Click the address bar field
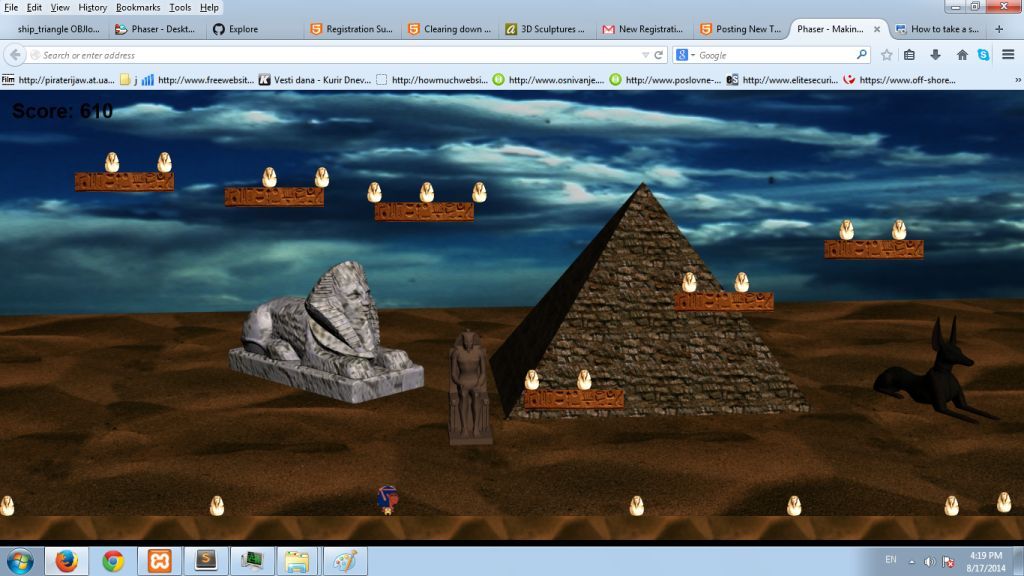Viewport: 1024px width, 576px height. coord(330,55)
